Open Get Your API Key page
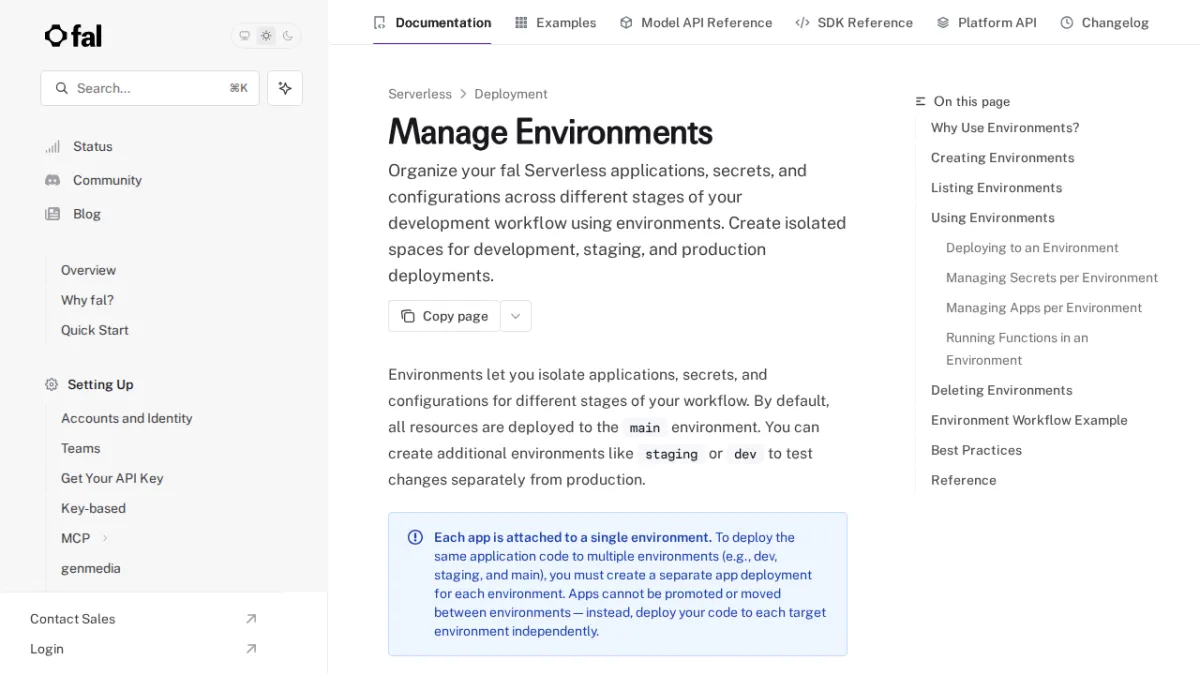 pos(112,478)
